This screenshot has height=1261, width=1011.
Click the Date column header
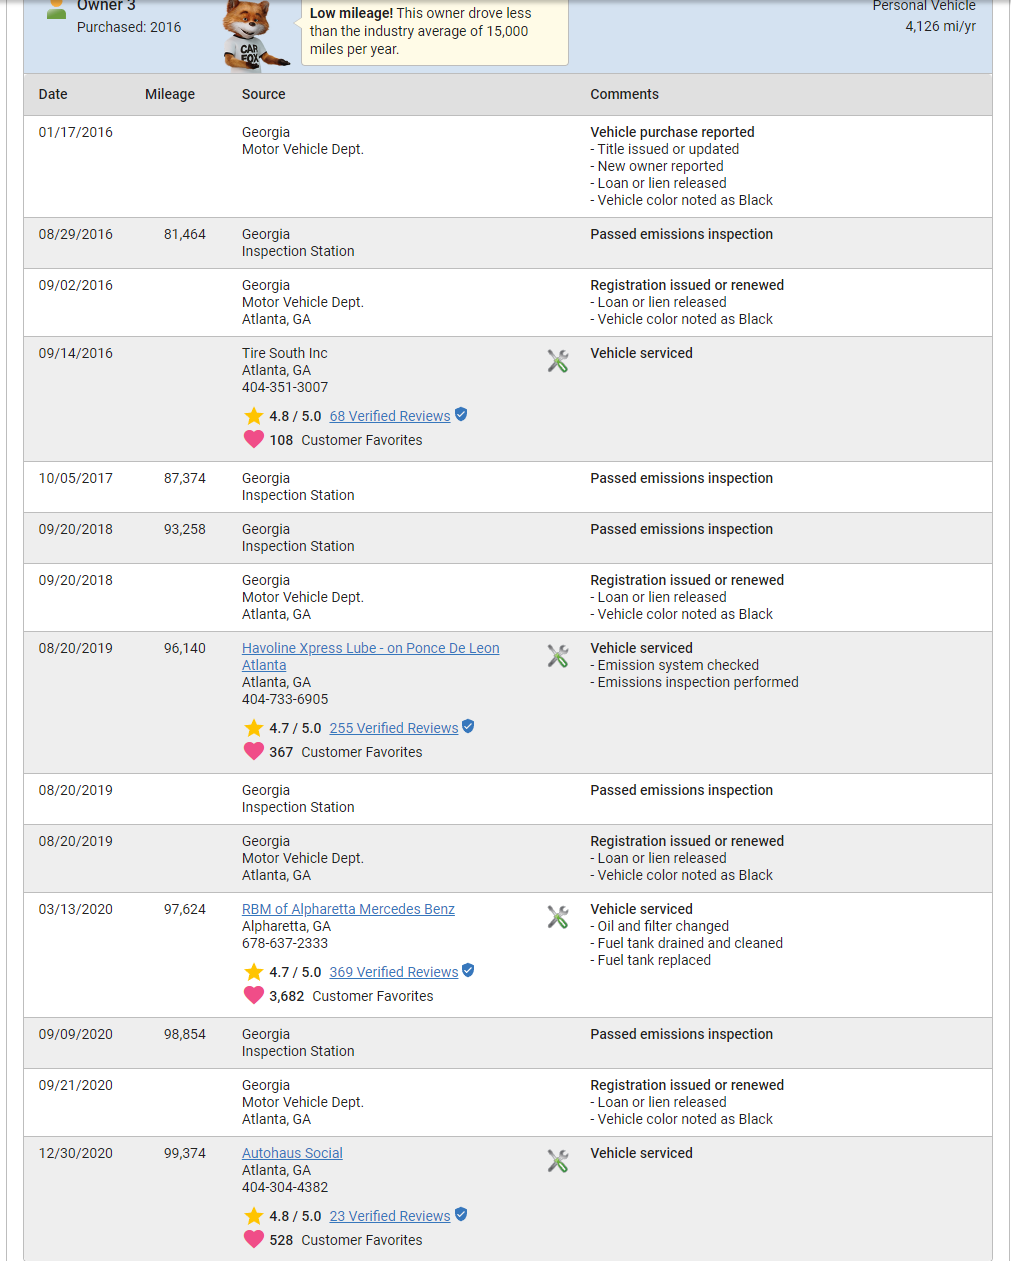tap(53, 94)
